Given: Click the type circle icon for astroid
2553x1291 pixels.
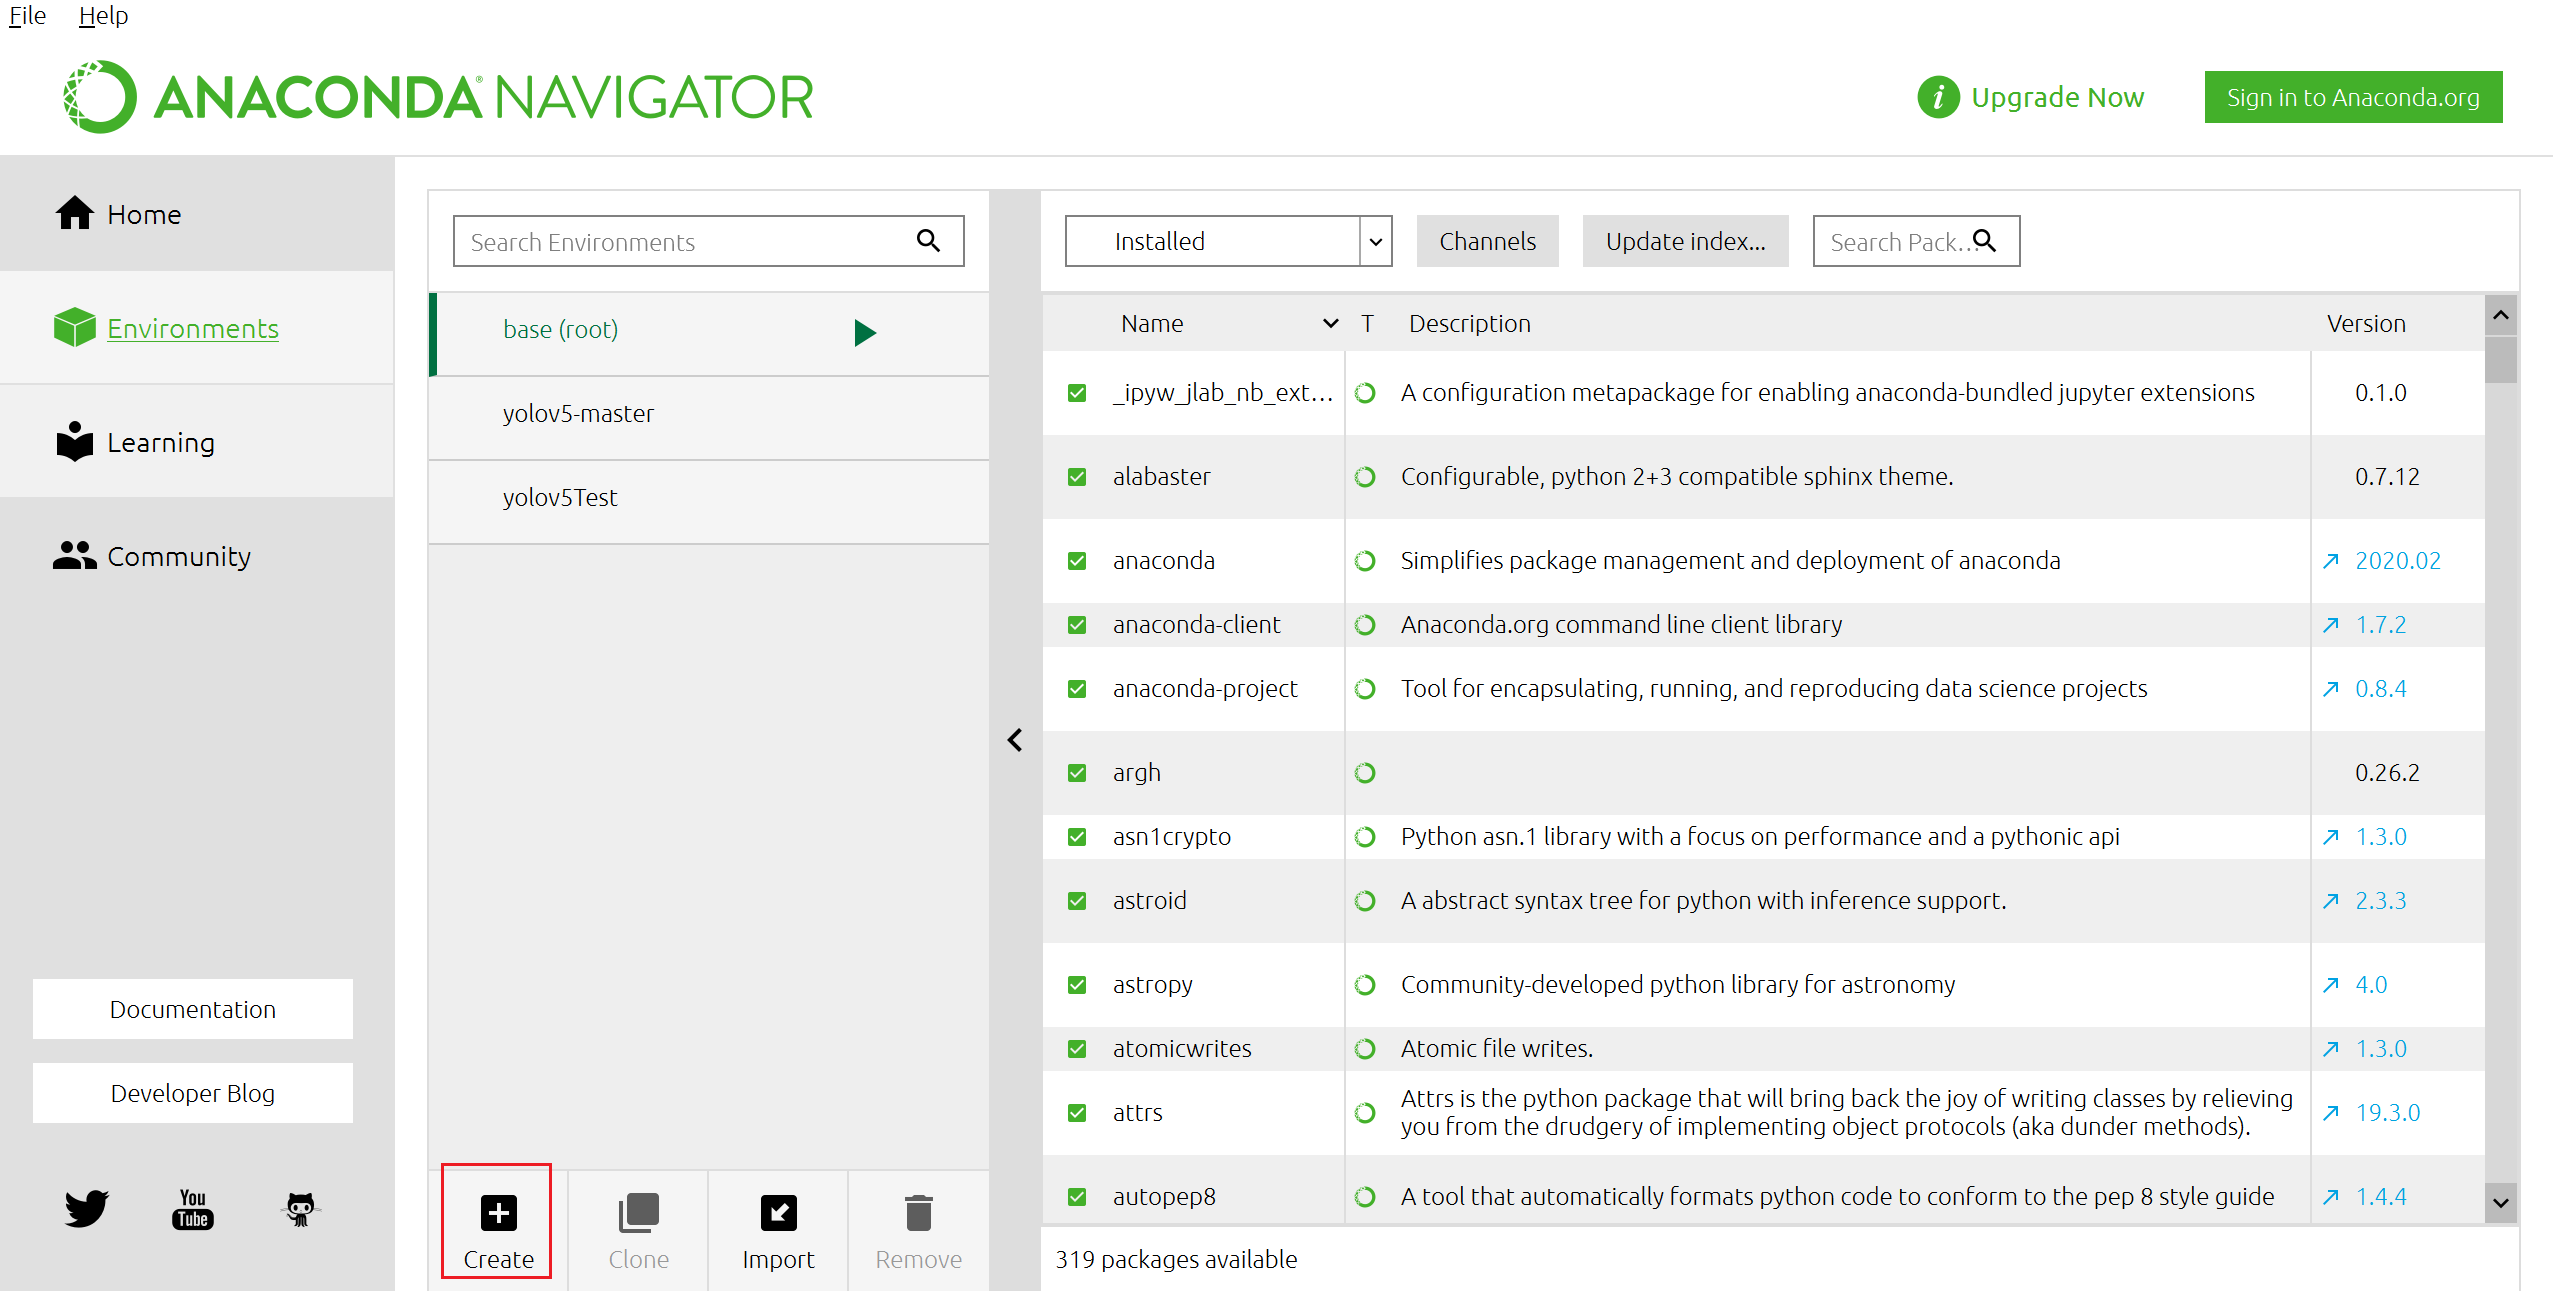Looking at the screenshot, I should 1365,901.
